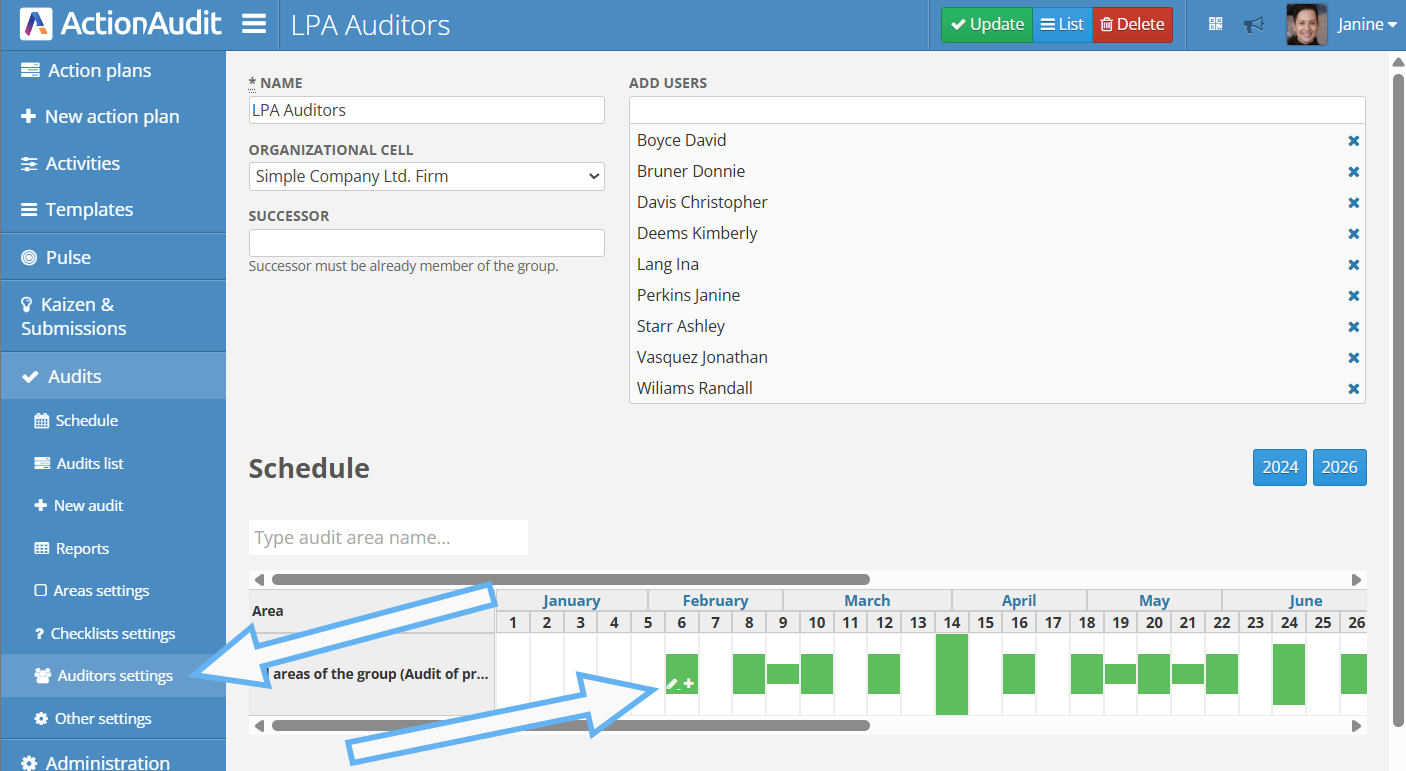This screenshot has width=1406, height=771.
Task: Open the QR code icon
Action: tap(1216, 25)
